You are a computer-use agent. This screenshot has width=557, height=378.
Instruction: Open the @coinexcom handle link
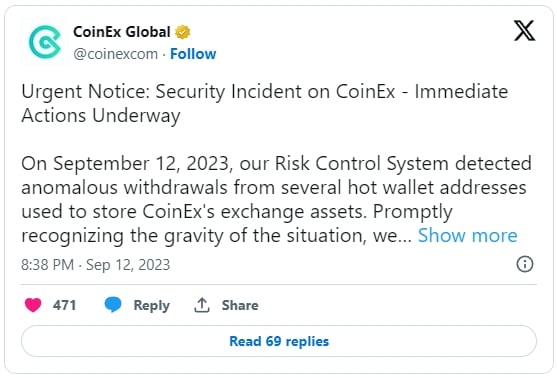115,54
